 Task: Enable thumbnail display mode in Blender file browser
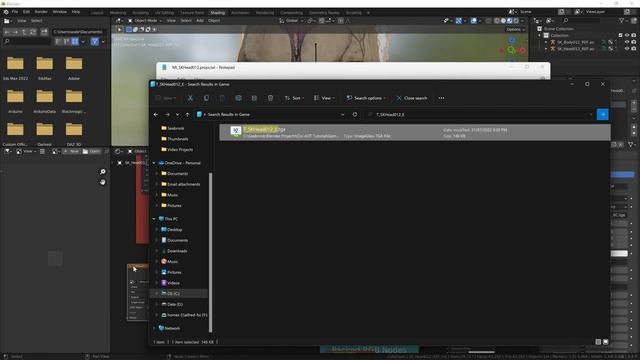pyautogui.click(x=75, y=41)
